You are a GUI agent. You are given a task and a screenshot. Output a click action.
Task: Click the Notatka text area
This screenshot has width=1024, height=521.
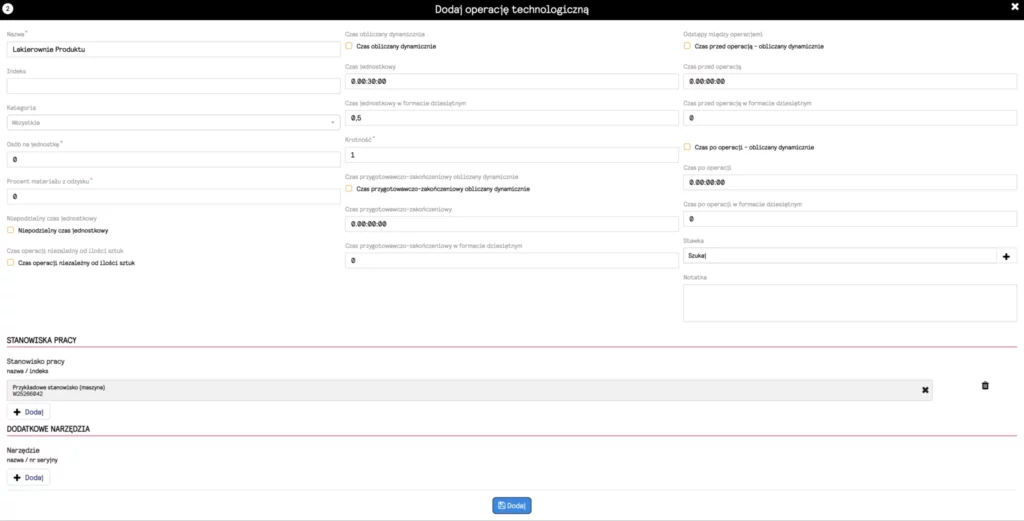point(850,303)
